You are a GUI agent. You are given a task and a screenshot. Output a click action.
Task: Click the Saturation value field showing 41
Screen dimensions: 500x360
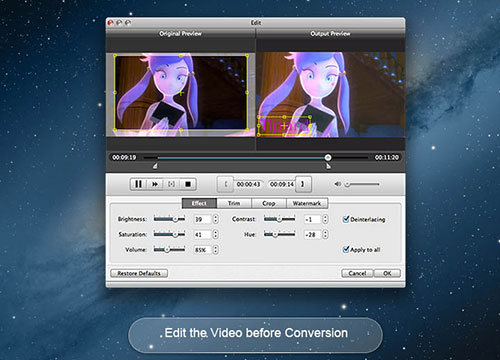coord(202,235)
